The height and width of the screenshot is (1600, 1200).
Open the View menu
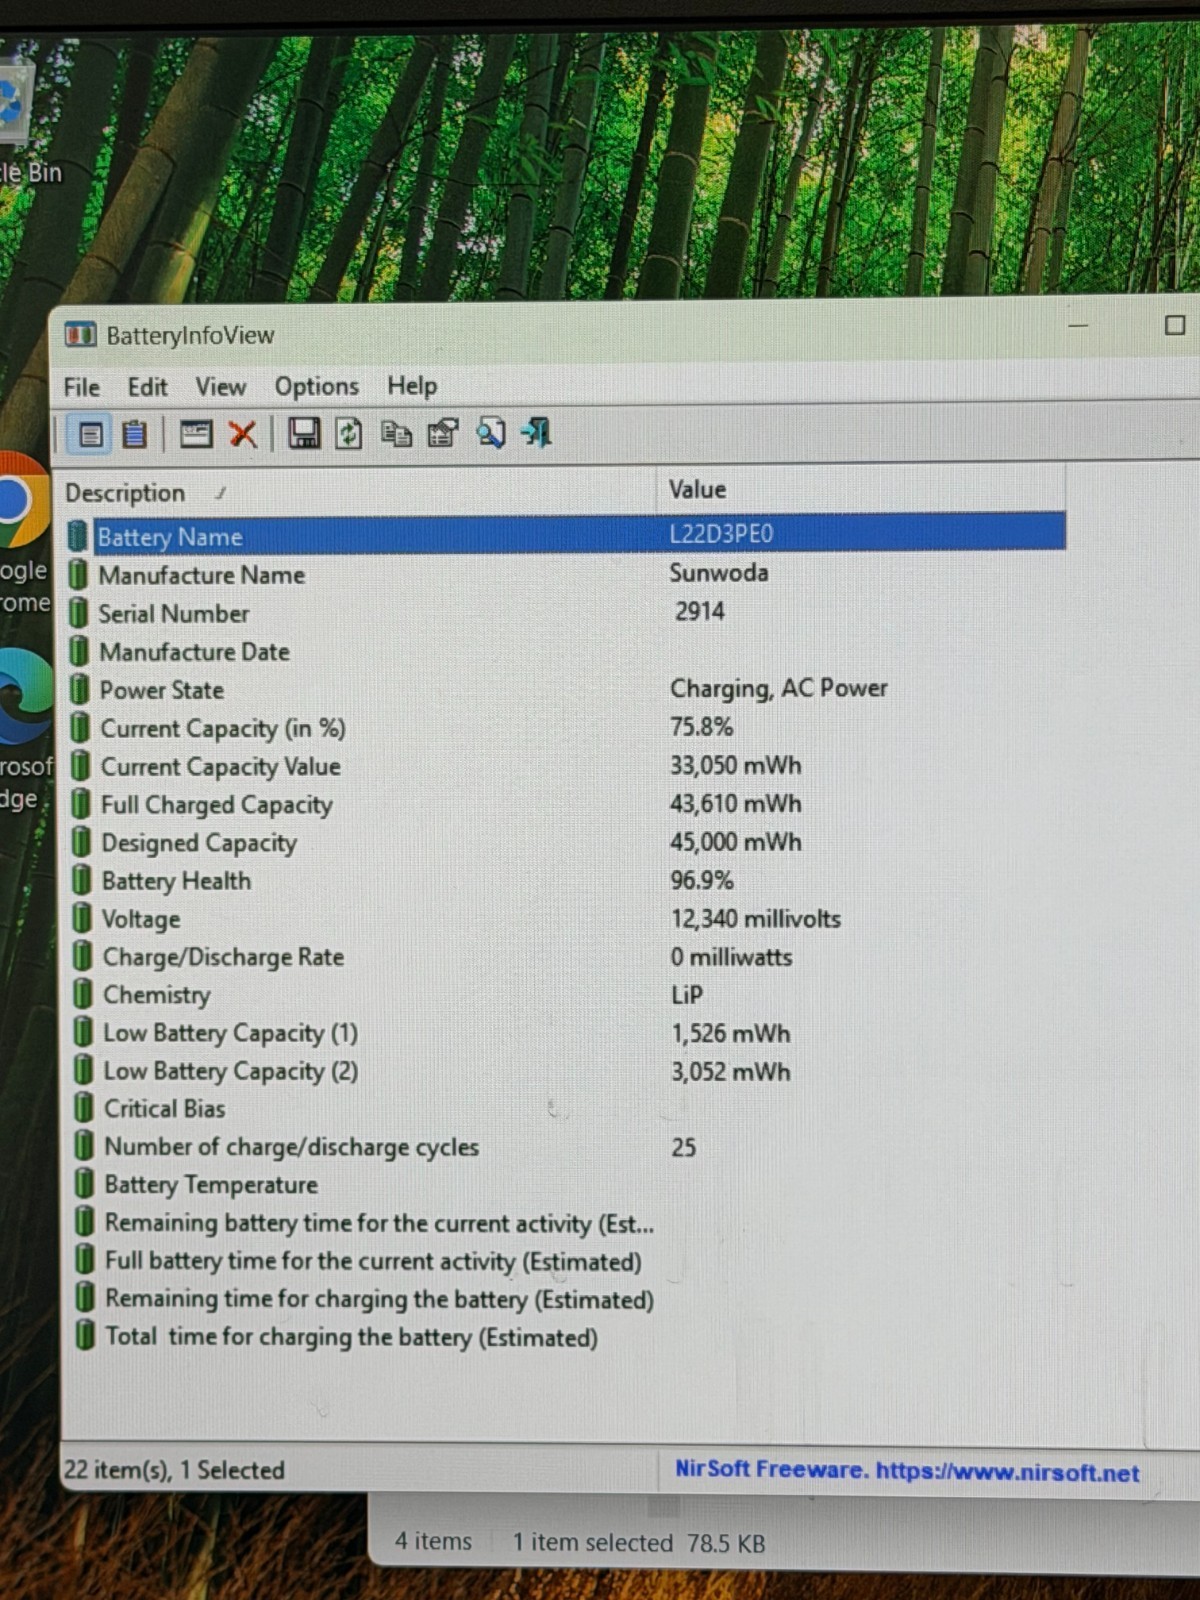click(x=220, y=386)
